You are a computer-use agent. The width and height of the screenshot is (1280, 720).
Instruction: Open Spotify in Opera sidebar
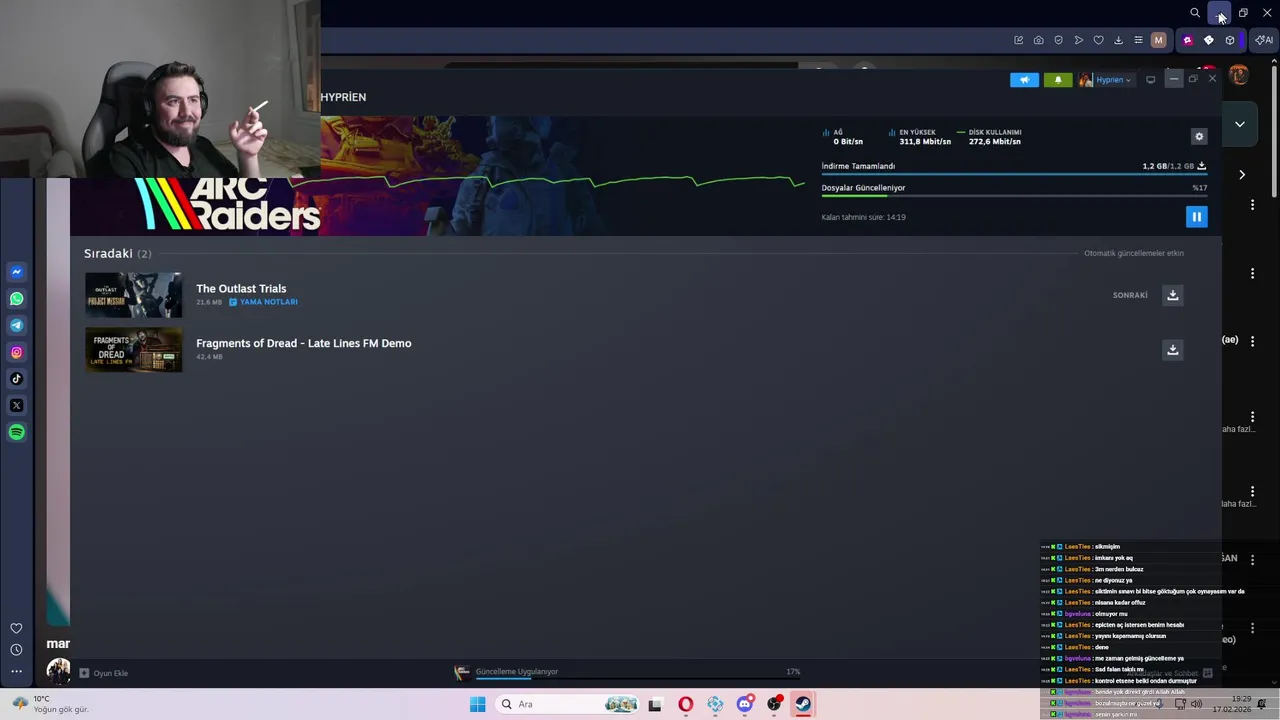[x=16, y=432]
